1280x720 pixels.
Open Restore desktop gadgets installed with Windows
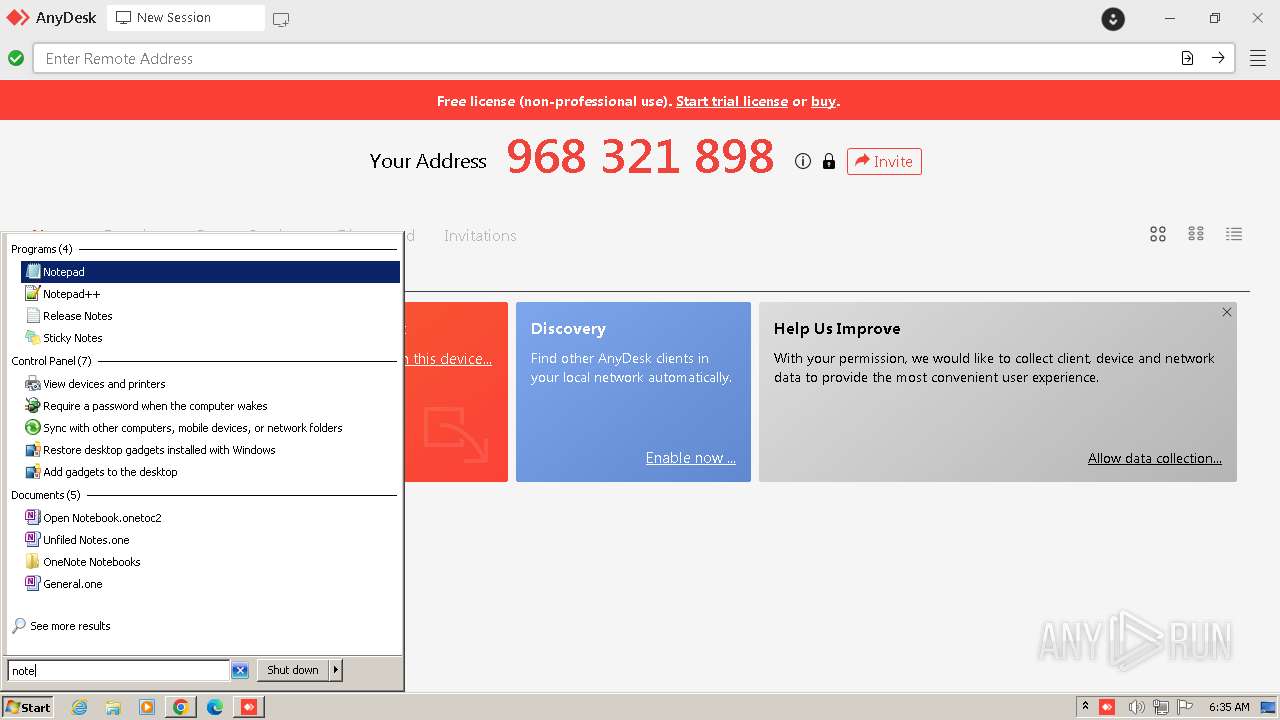(x=210, y=450)
